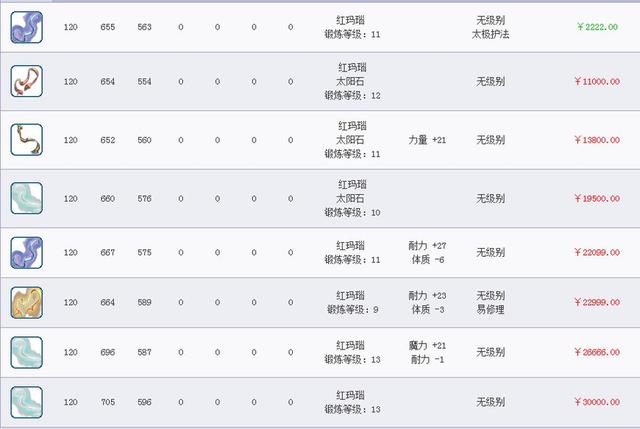Click the red item icon priced ¥11000.00
Image resolution: width=640 pixels, height=429 pixels.
[26, 81]
